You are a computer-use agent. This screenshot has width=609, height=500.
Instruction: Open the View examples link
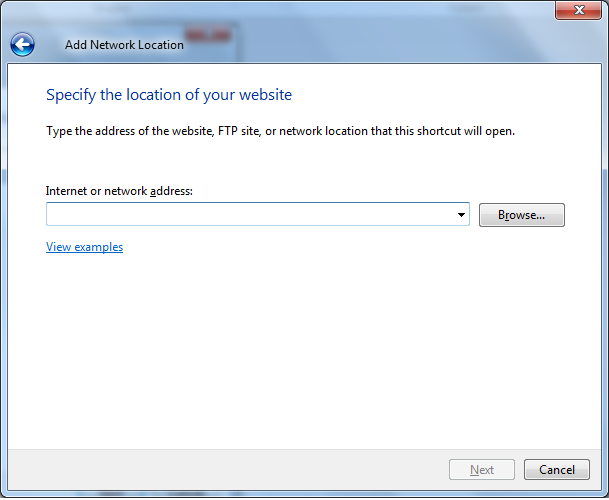(x=84, y=247)
